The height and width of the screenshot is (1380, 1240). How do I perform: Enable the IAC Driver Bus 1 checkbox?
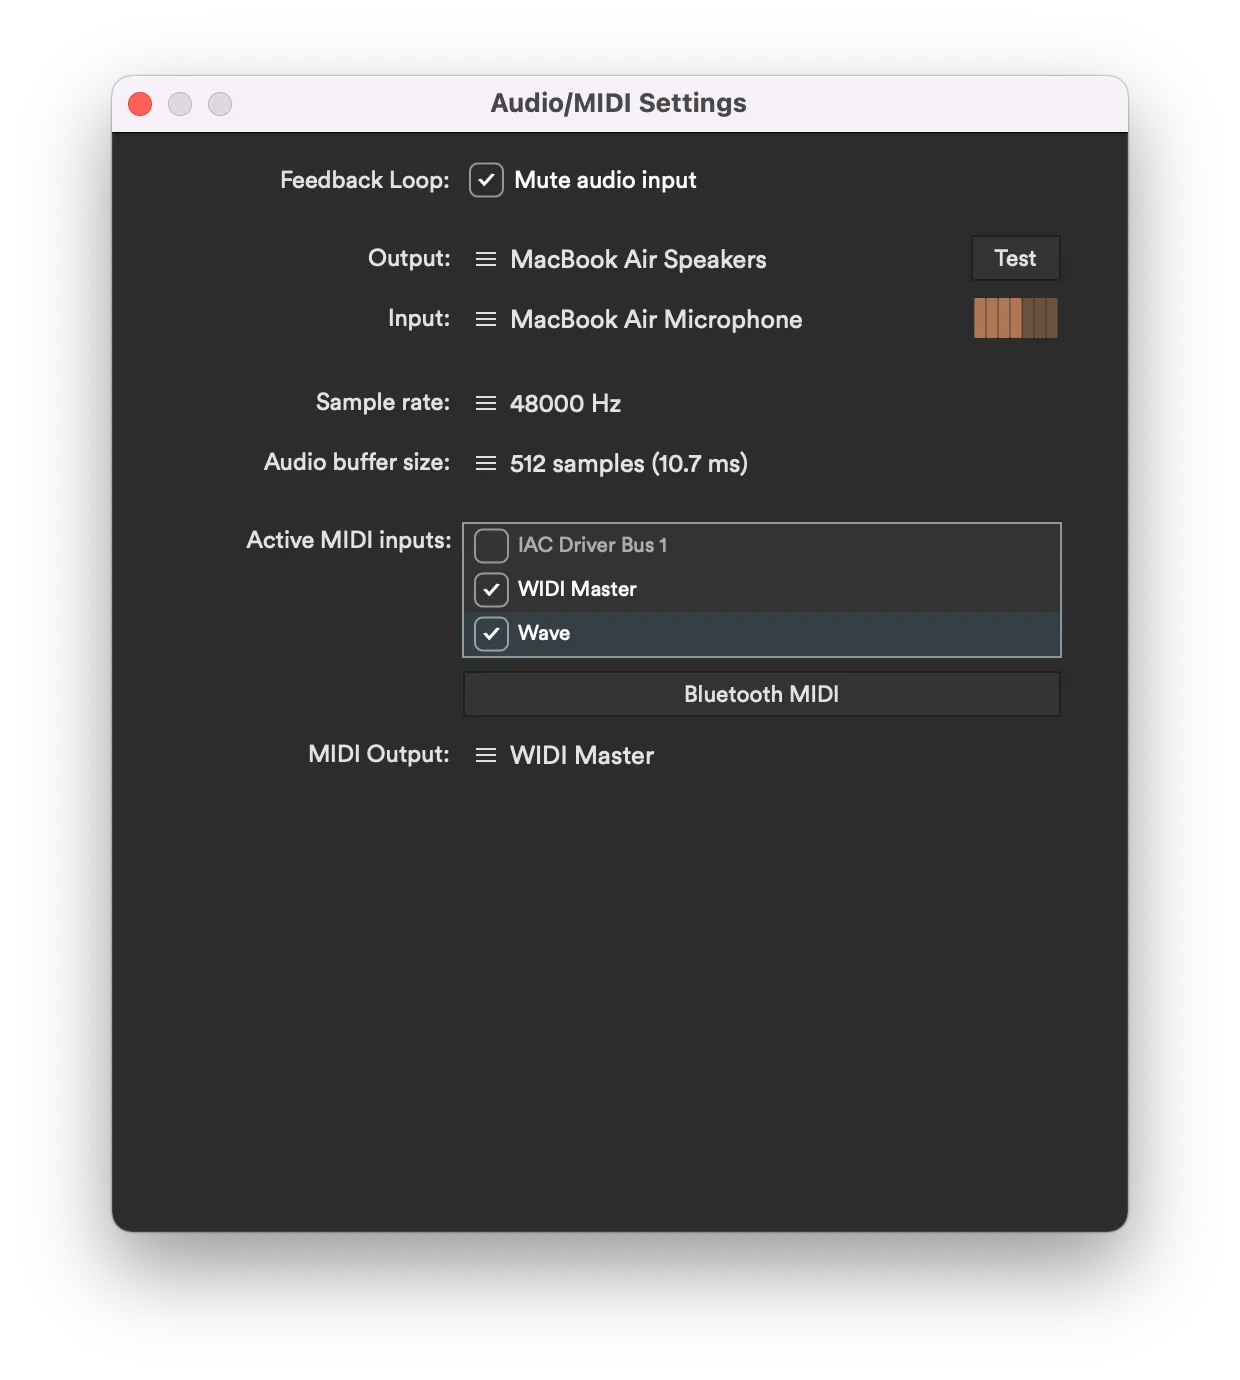pos(491,545)
